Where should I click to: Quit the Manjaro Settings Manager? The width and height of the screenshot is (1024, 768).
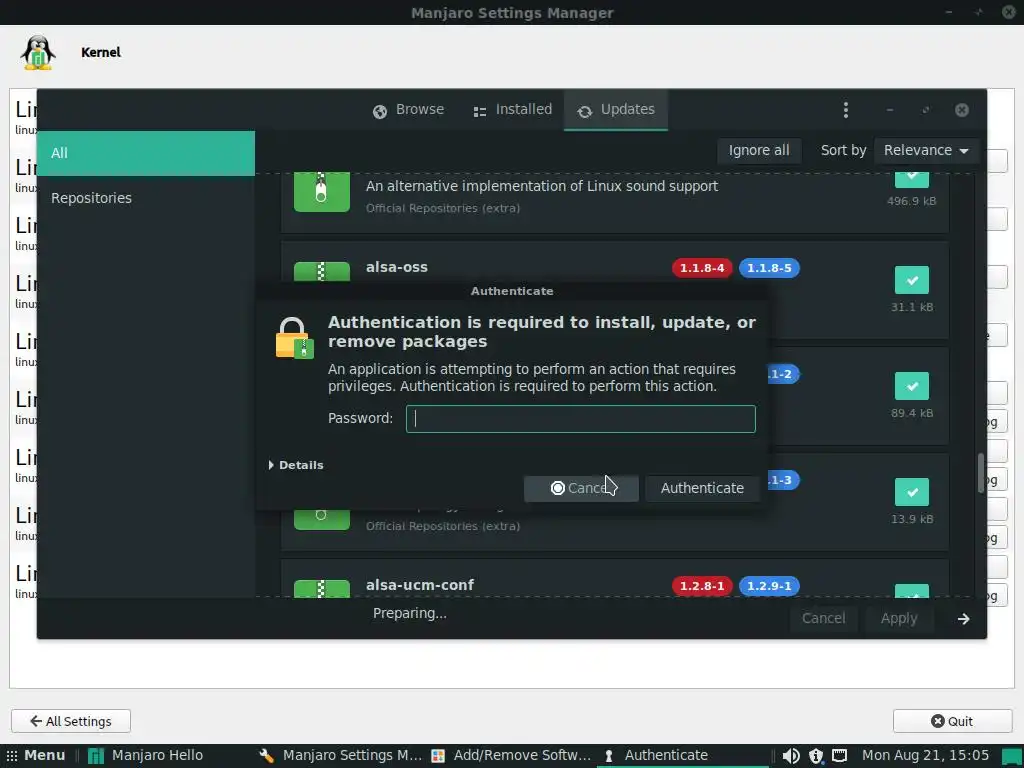coord(952,721)
